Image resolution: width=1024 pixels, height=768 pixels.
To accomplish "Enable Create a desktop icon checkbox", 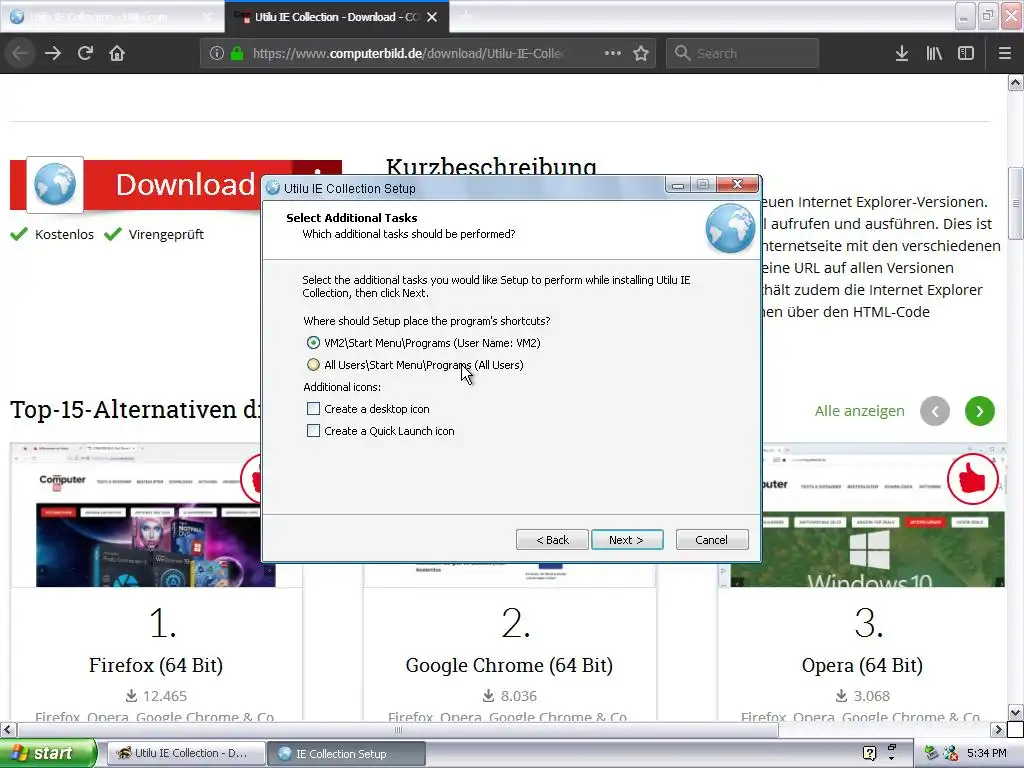I will (313, 409).
